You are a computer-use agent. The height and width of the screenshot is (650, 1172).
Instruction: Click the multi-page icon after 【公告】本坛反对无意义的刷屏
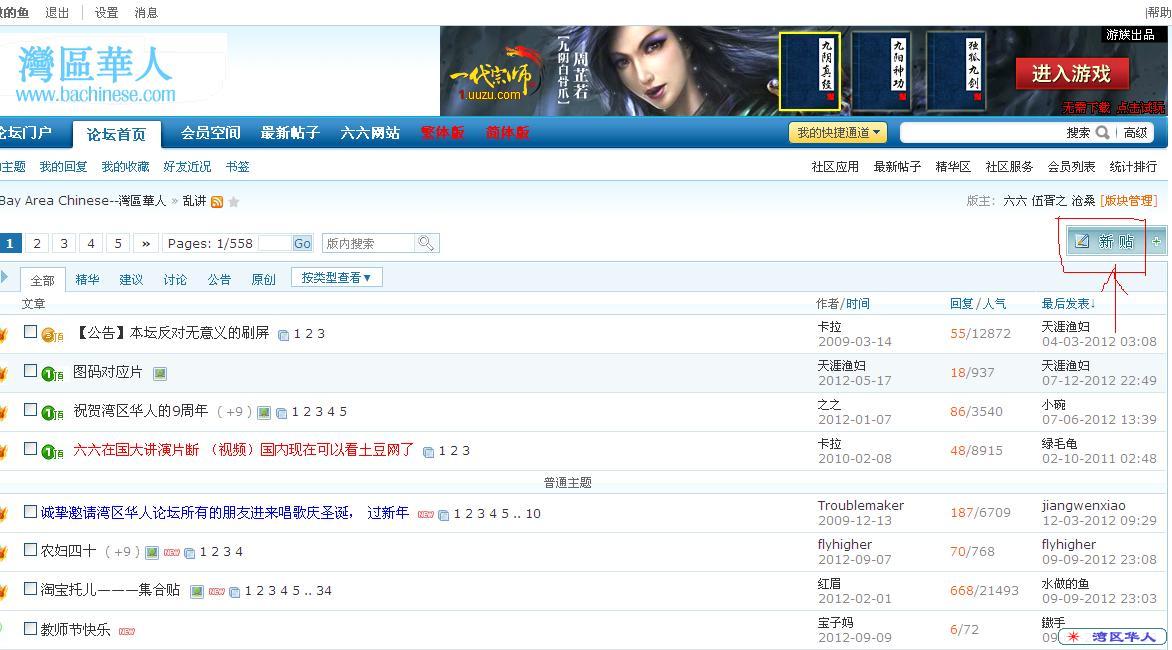[x=284, y=335]
